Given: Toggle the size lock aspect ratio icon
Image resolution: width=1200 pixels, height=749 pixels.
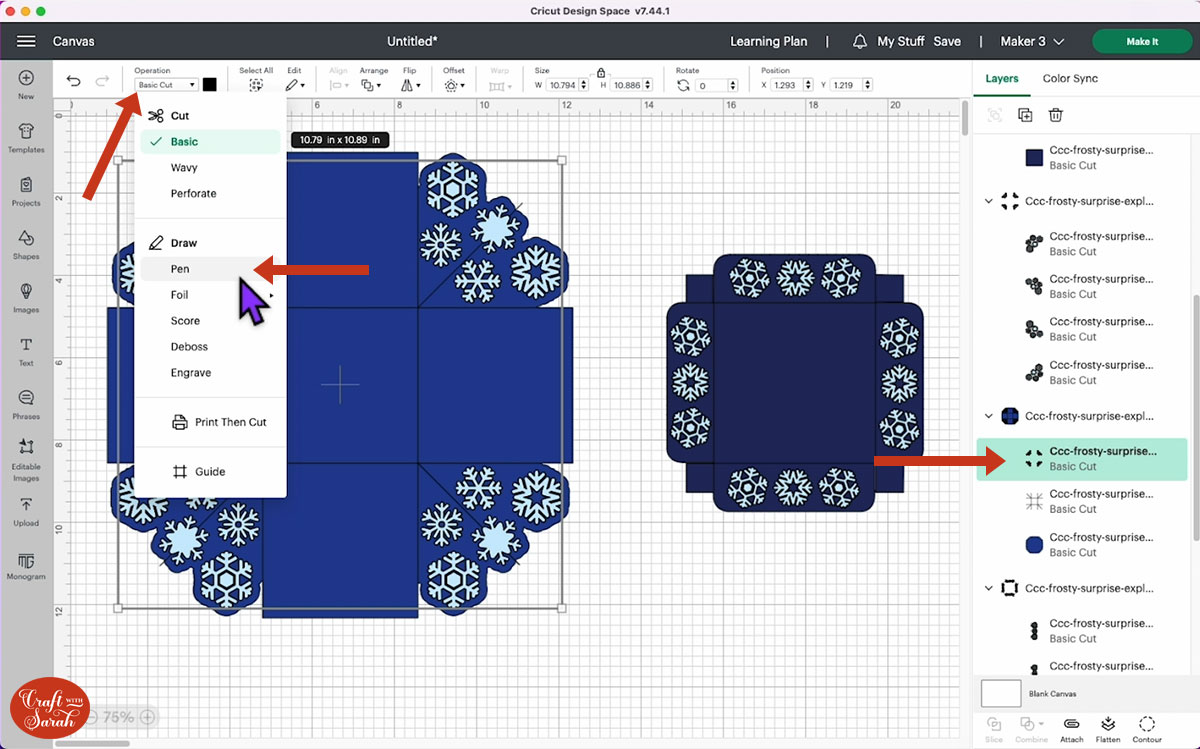Looking at the screenshot, I should pyautogui.click(x=600, y=73).
